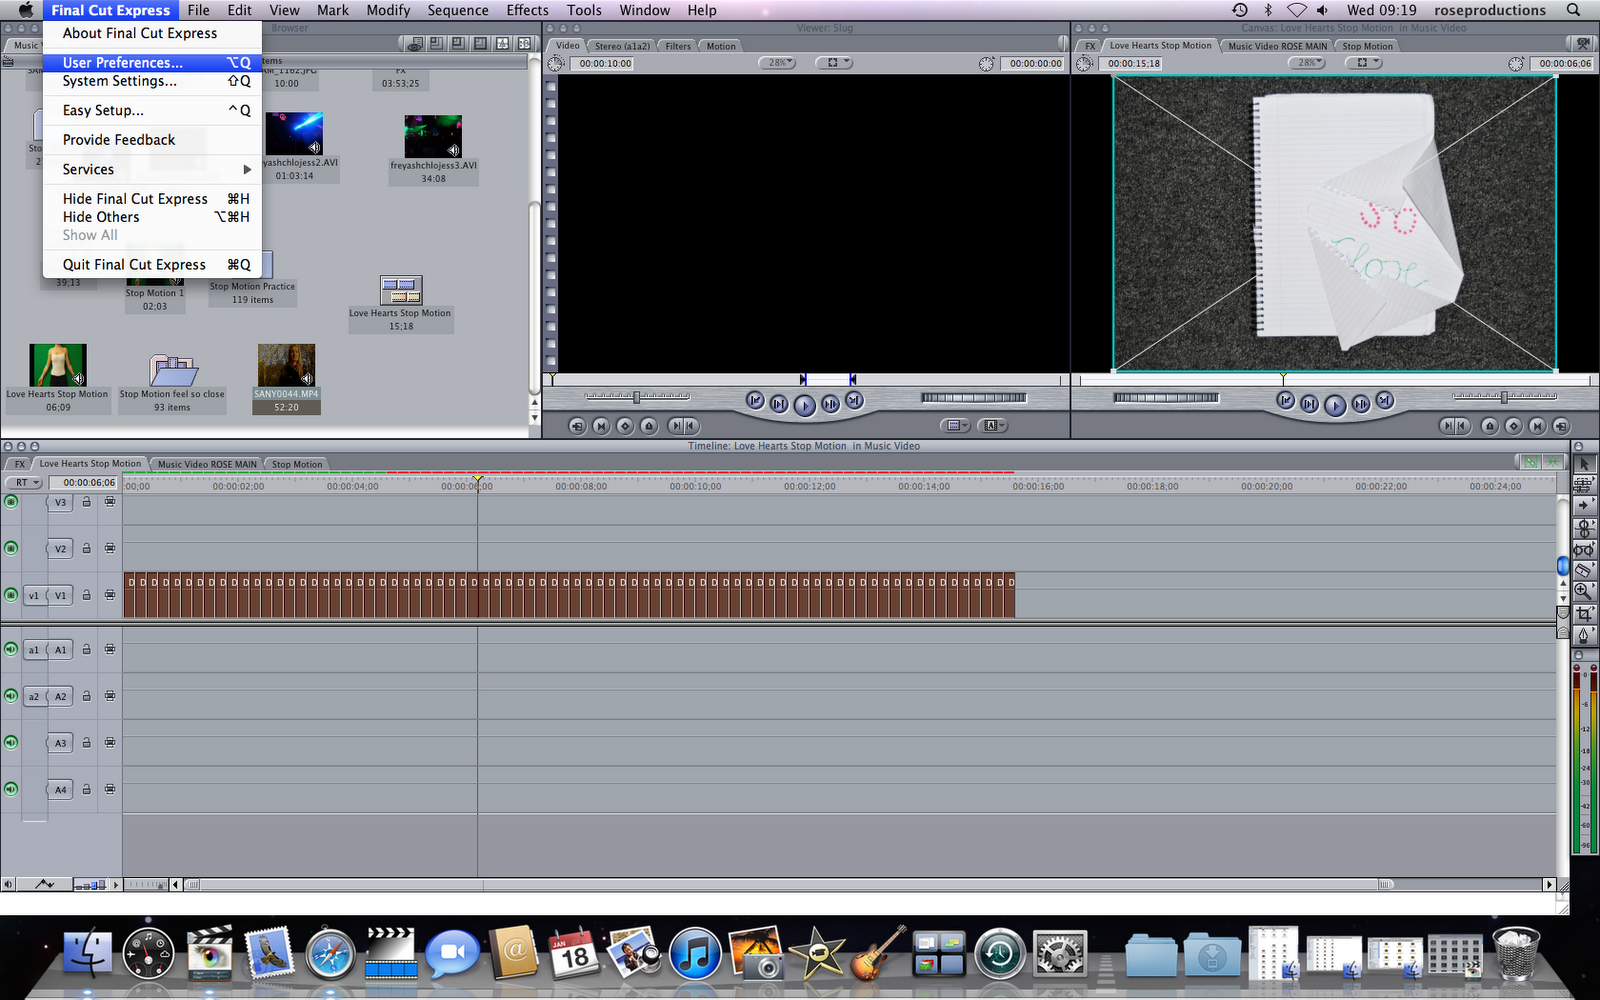The width and height of the screenshot is (1600, 1000).
Task: Play the clip in the Viewer
Action: click(x=804, y=404)
